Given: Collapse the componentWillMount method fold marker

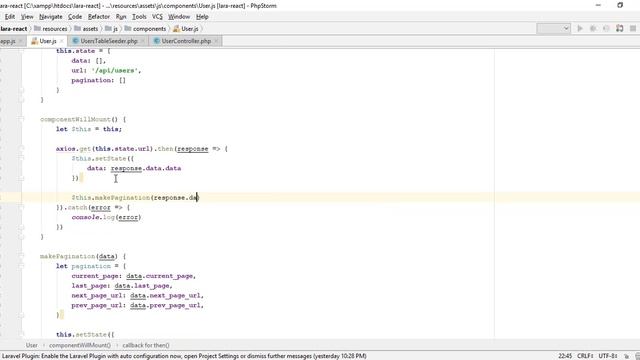Looking at the screenshot, I should 21,119.
